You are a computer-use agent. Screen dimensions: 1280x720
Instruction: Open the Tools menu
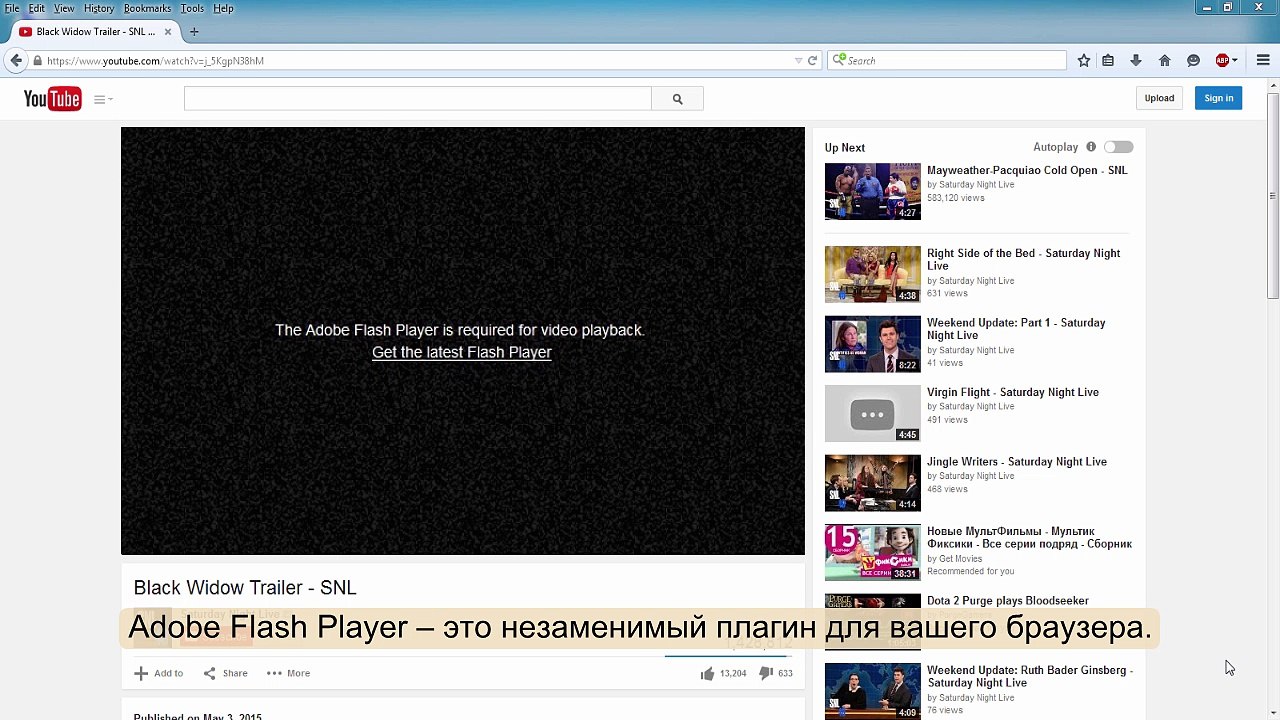(x=192, y=8)
